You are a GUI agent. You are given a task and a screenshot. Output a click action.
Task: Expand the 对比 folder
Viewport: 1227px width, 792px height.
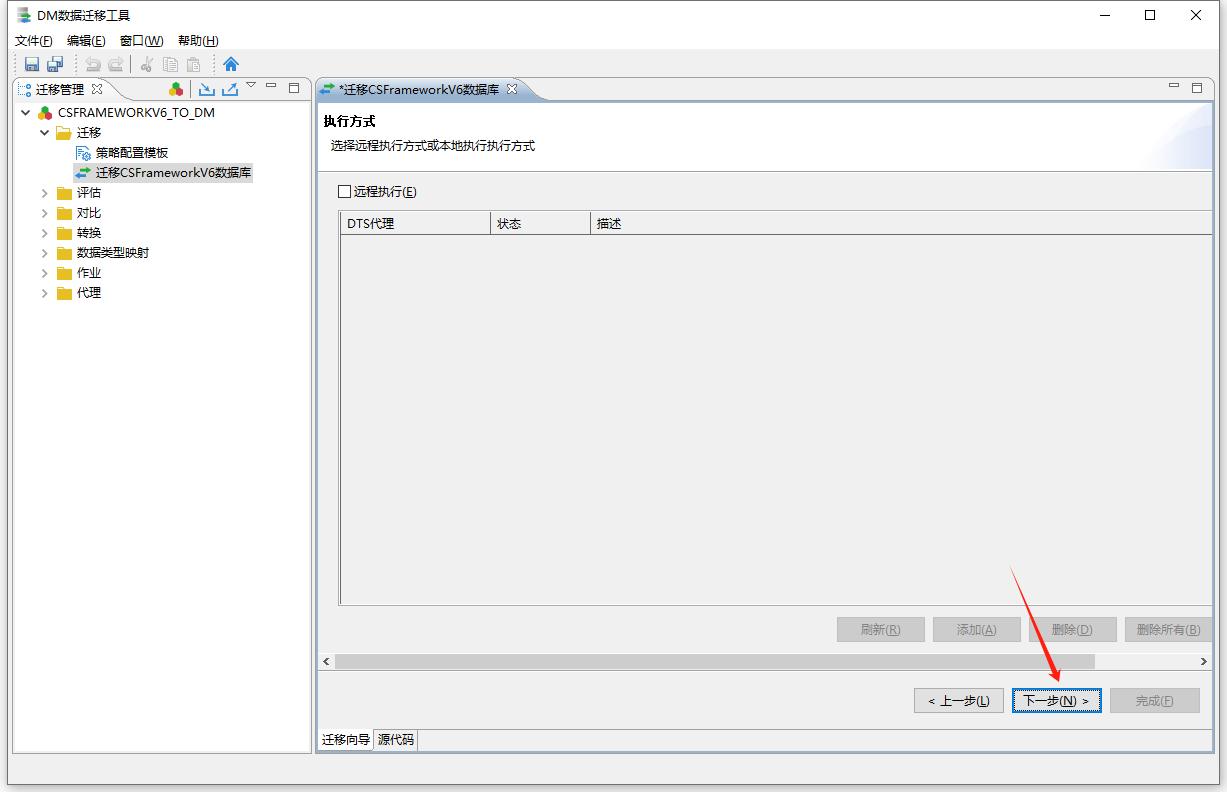click(x=45, y=213)
